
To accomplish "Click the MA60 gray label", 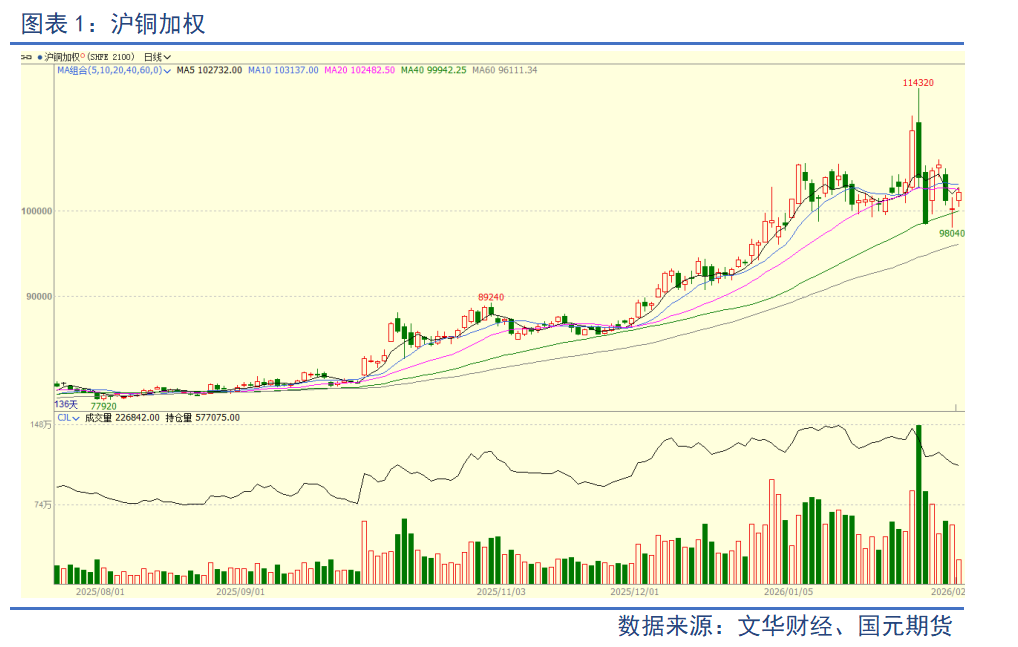I will (x=505, y=70).
